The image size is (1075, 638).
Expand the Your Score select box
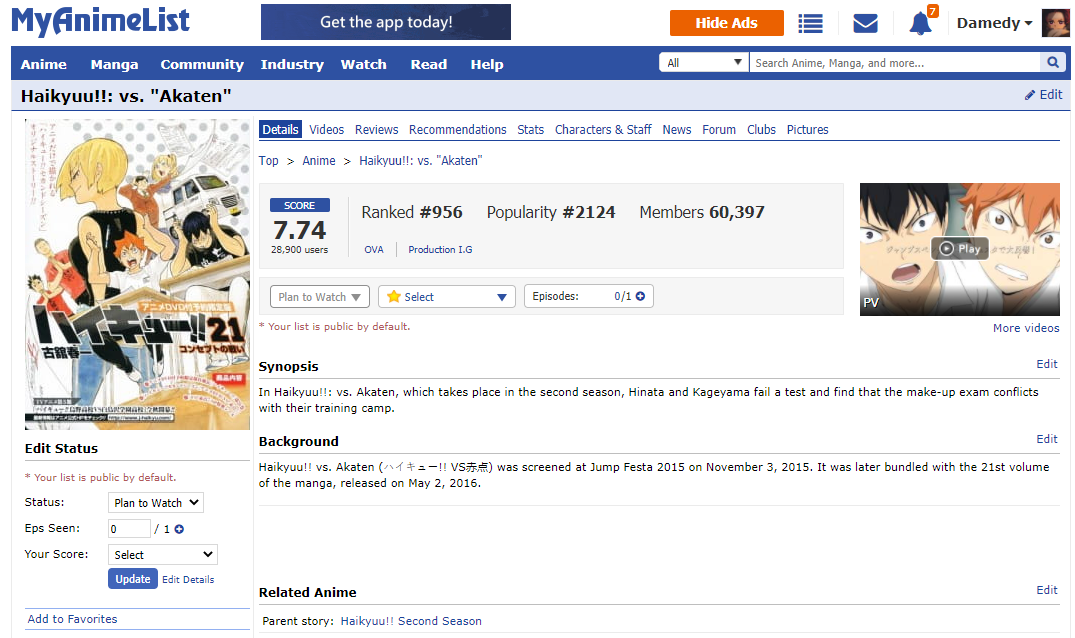163,554
